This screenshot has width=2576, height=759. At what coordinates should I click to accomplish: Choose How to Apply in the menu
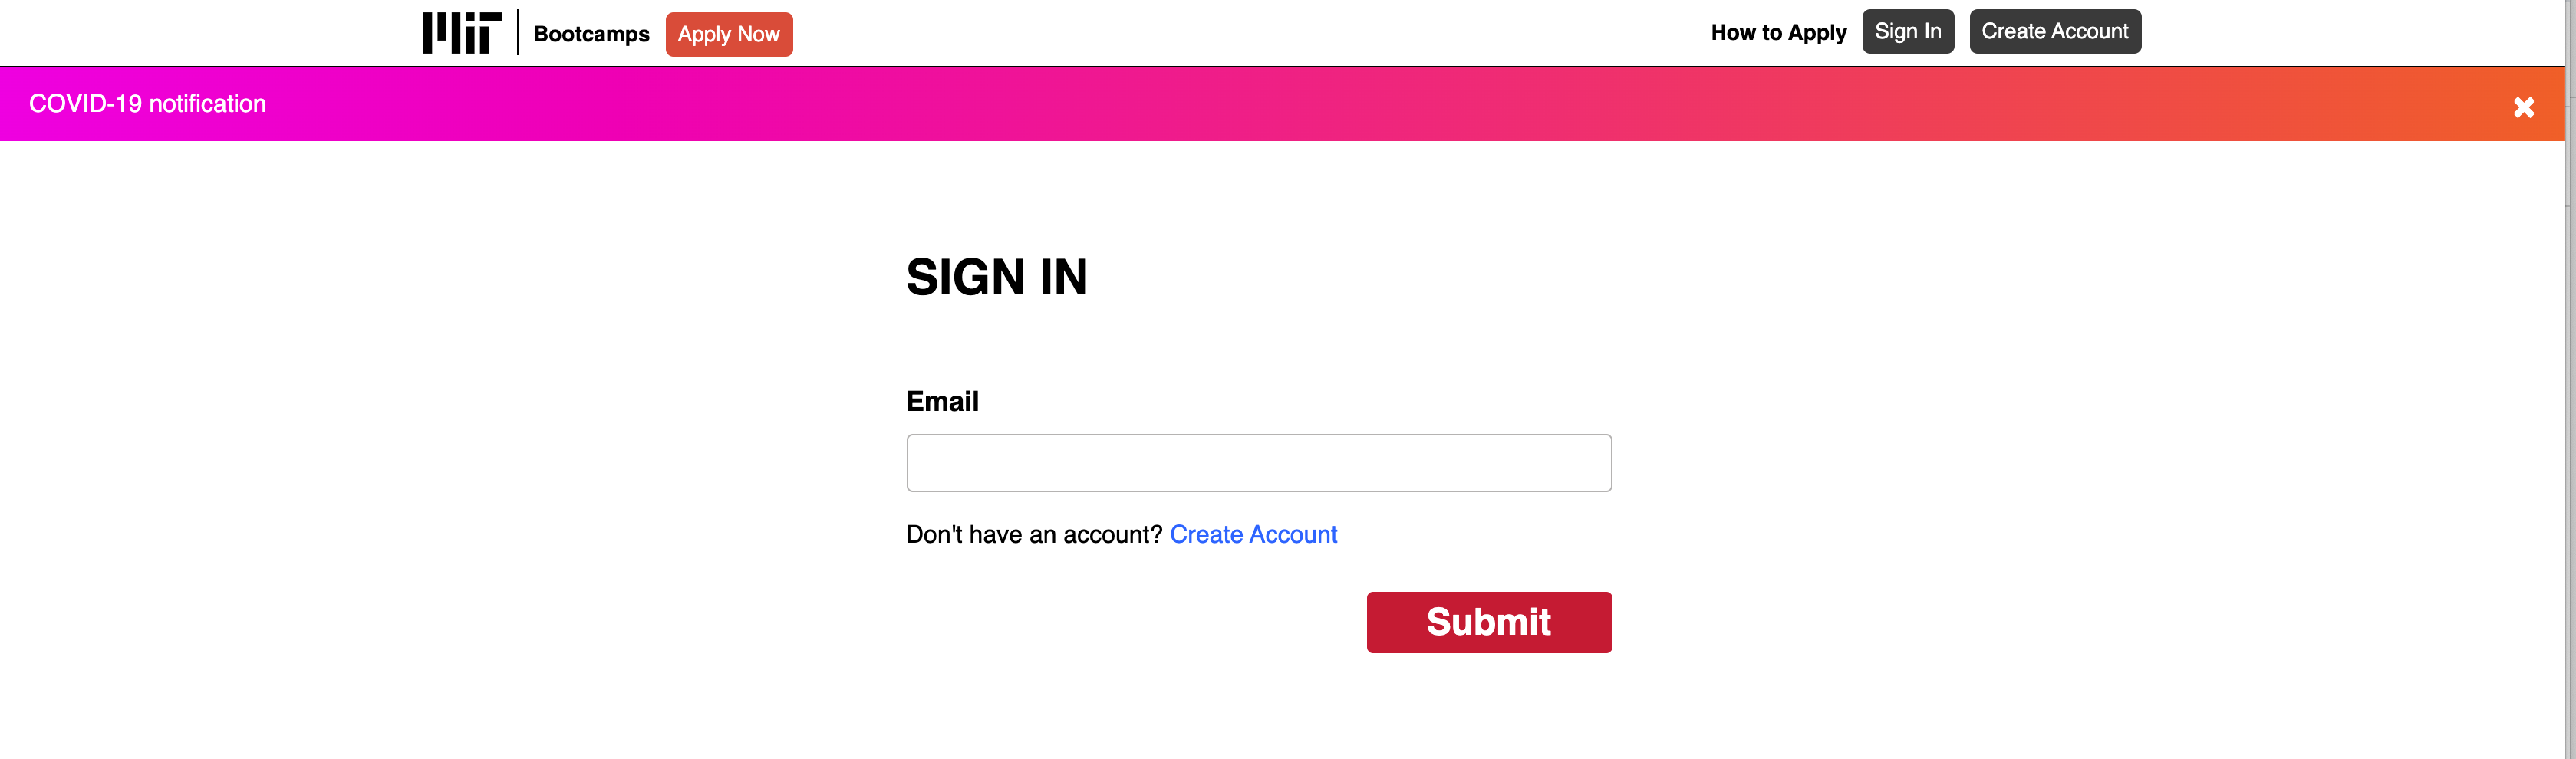1778,32
